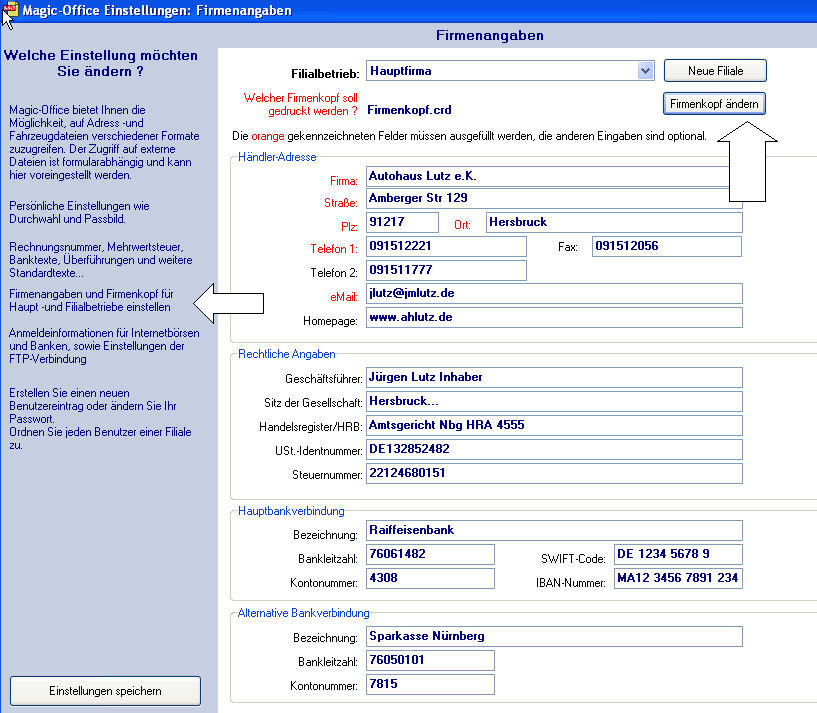The height and width of the screenshot is (713, 817).
Task: Click the Sitz der Gesellschaft field
Action: click(554, 401)
